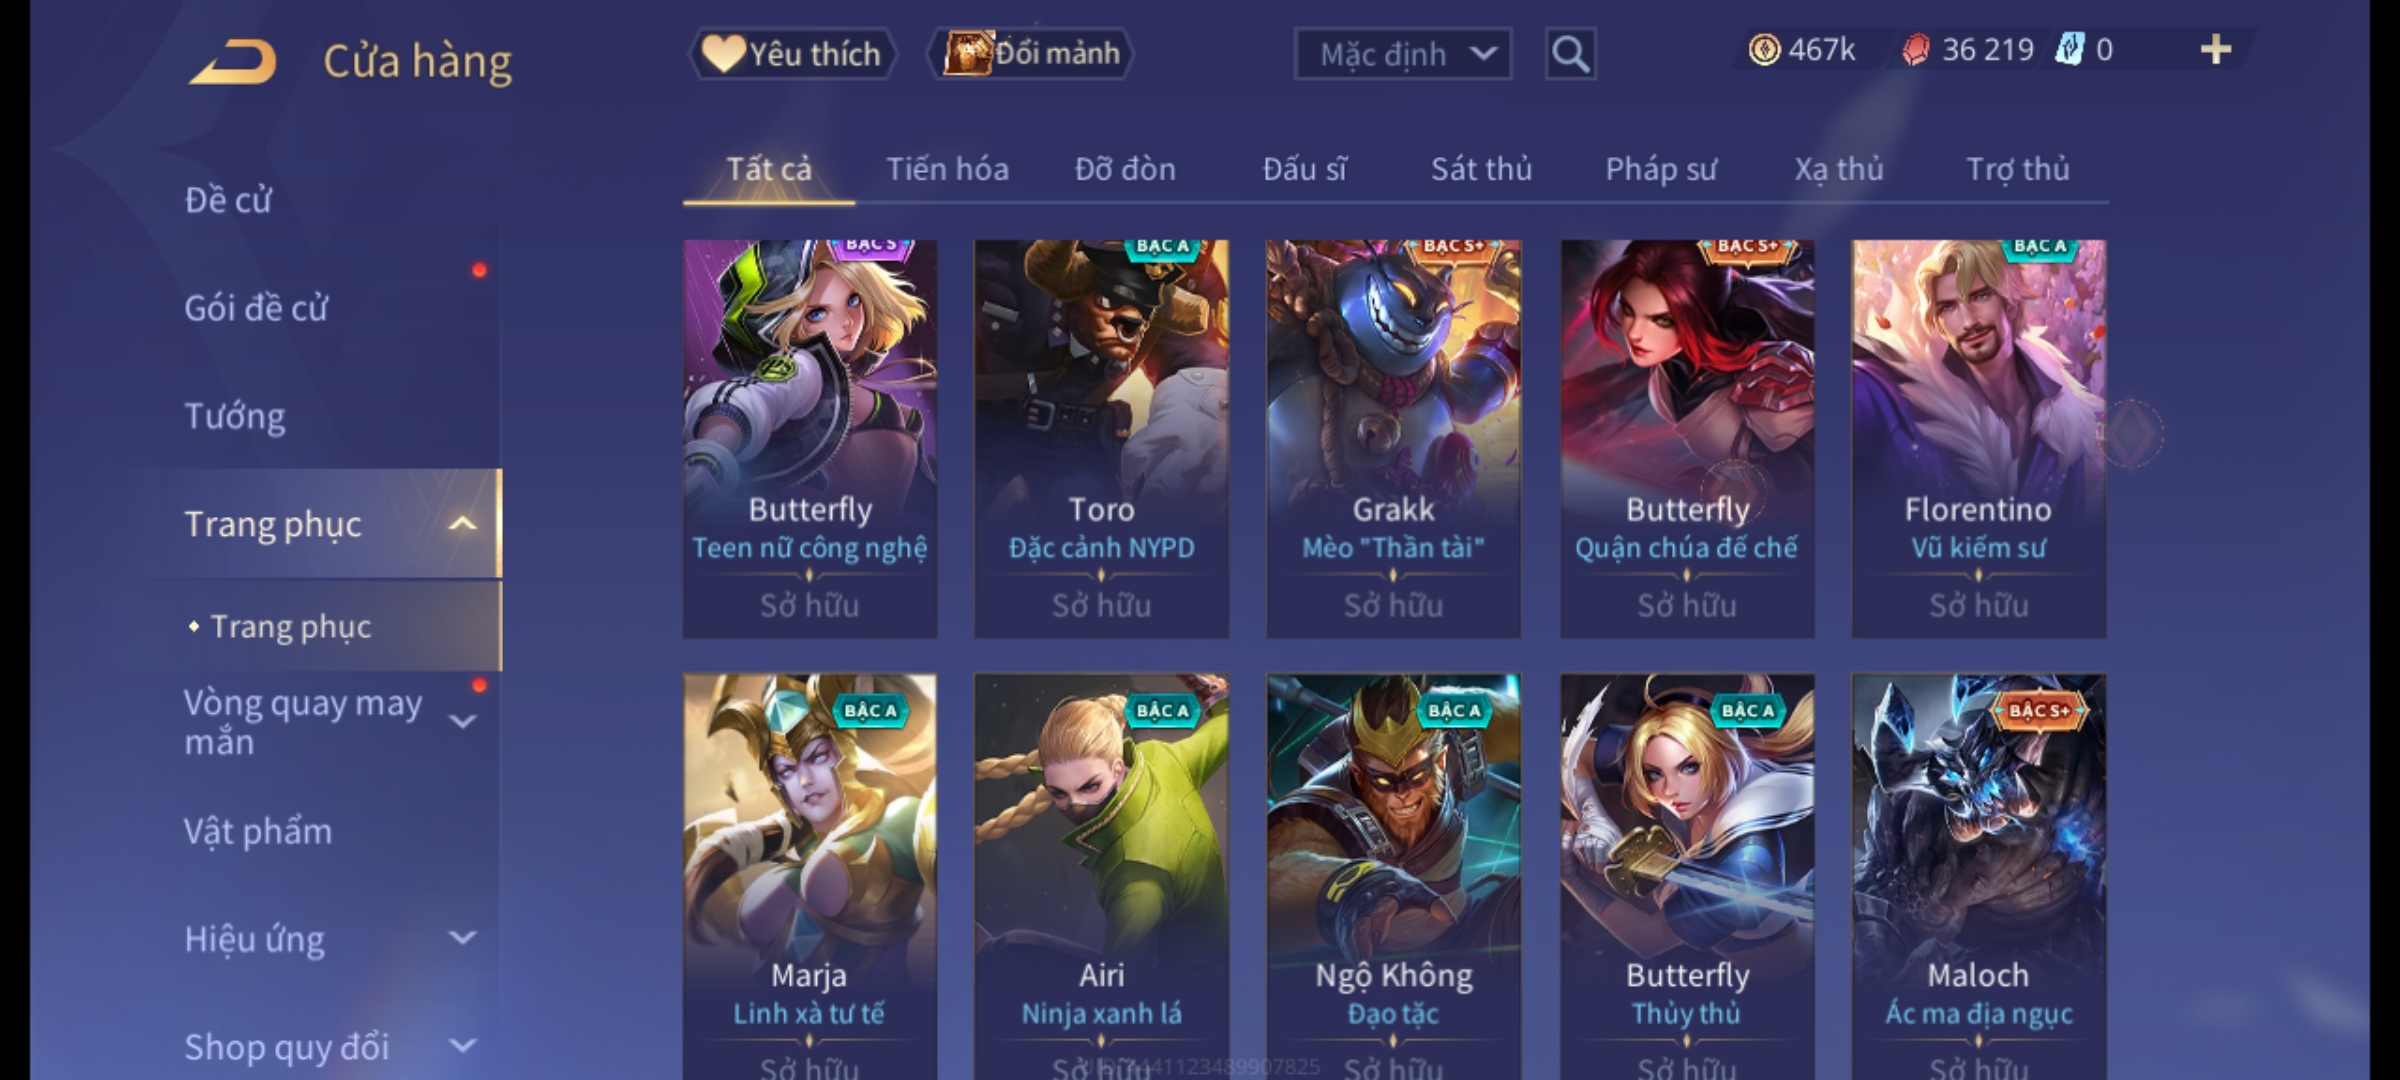Select the Grakk Mèo Thần tài skin card
The width and height of the screenshot is (2400, 1080).
(x=1393, y=438)
